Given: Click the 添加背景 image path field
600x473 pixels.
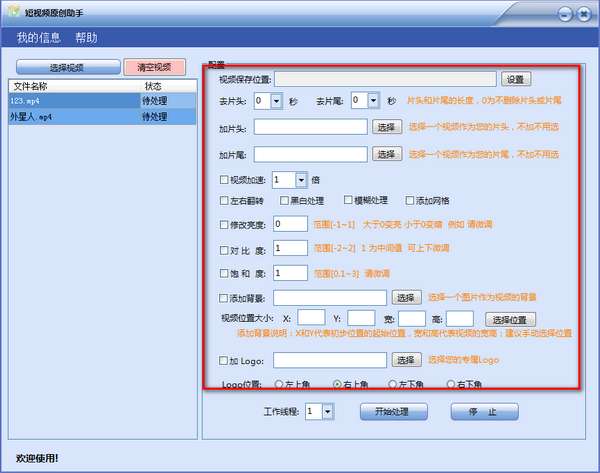Looking at the screenshot, I should click(x=330, y=298).
